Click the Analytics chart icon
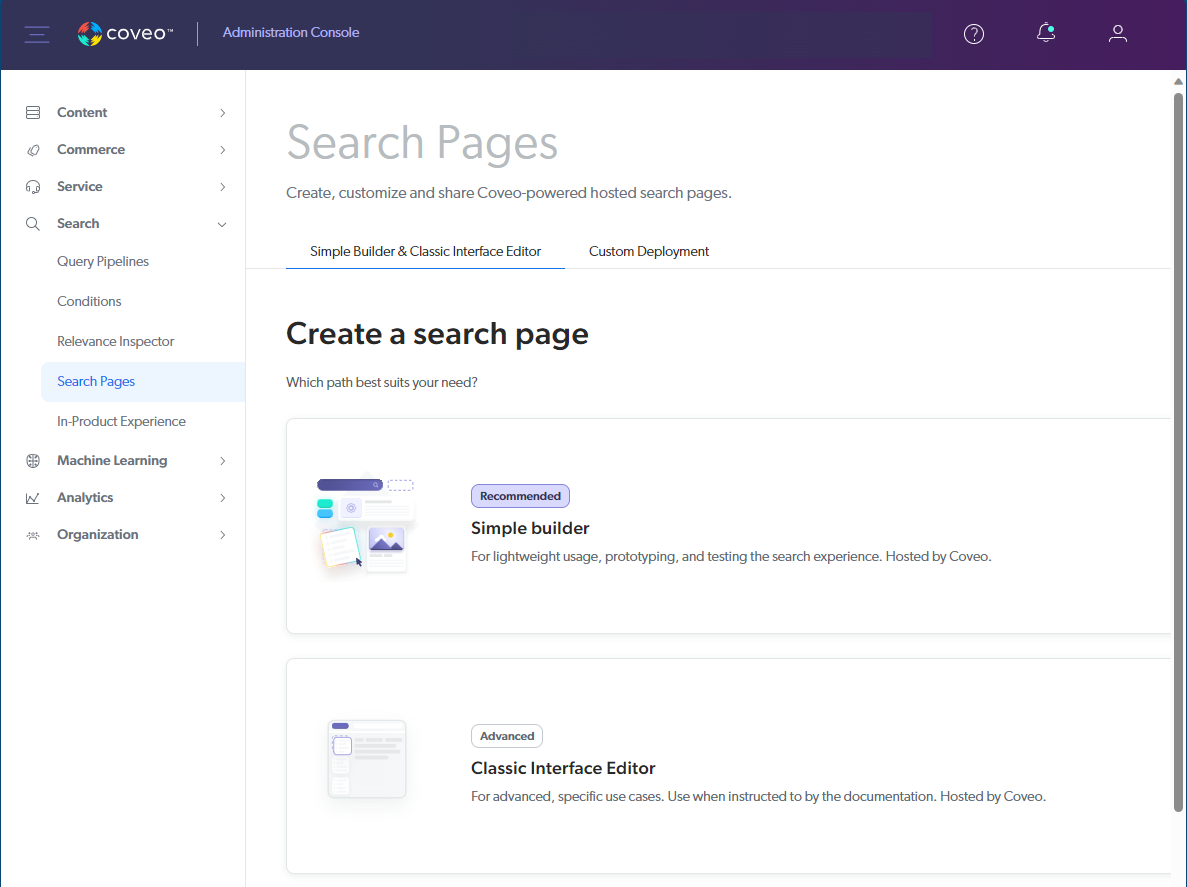Screen dimensions: 1187x887 coord(33,498)
